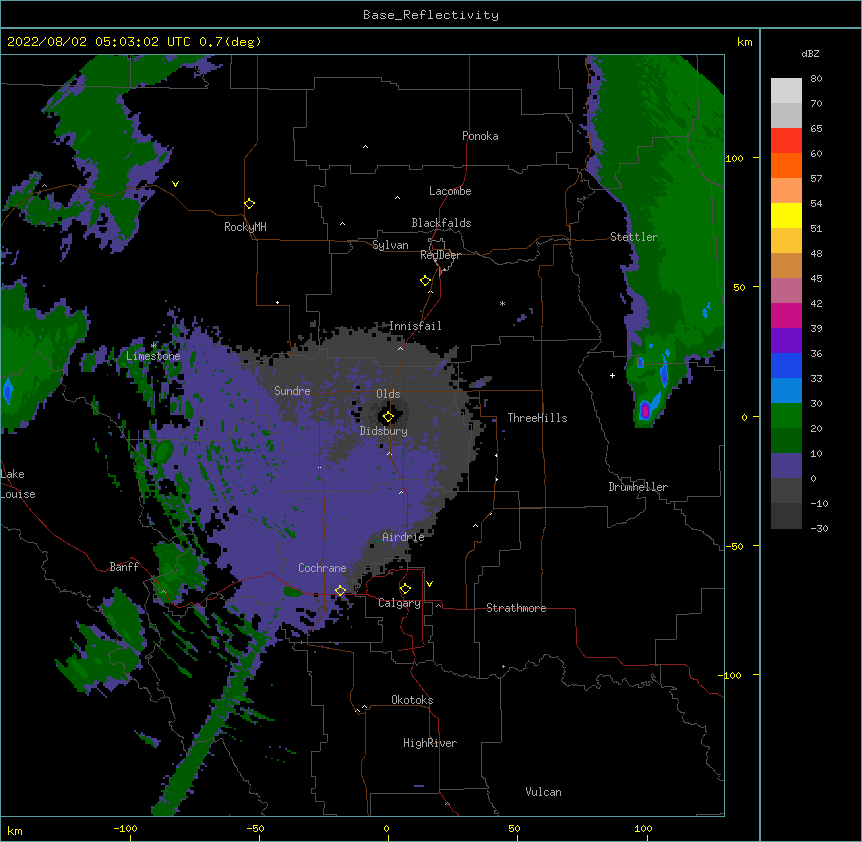Click the Lacombe city label
This screenshot has height=842, width=862.
[x=450, y=191]
